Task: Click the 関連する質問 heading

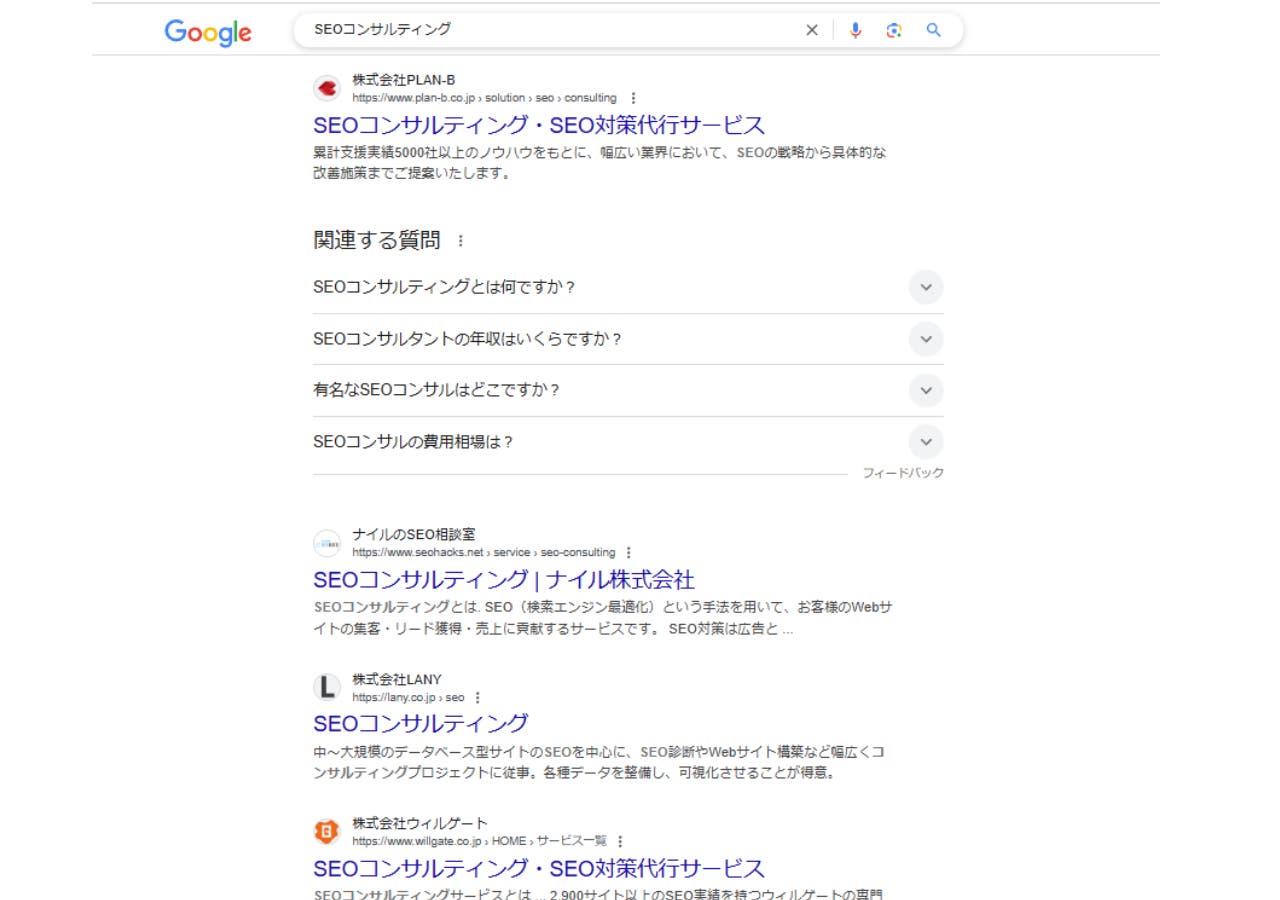Action: coord(376,241)
